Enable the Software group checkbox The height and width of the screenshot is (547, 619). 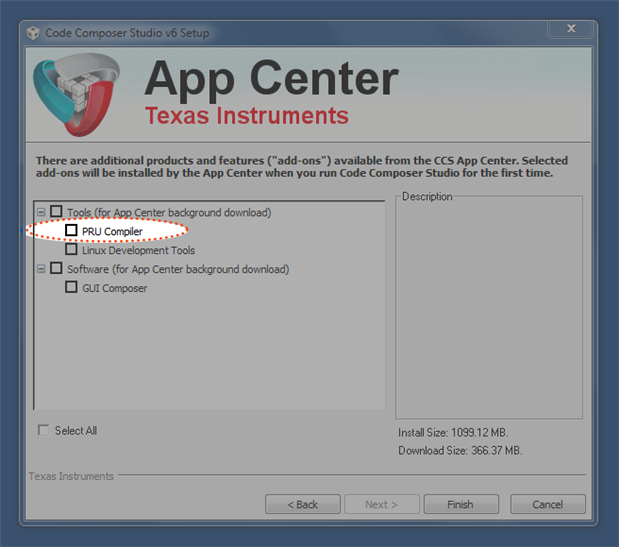click(x=56, y=268)
